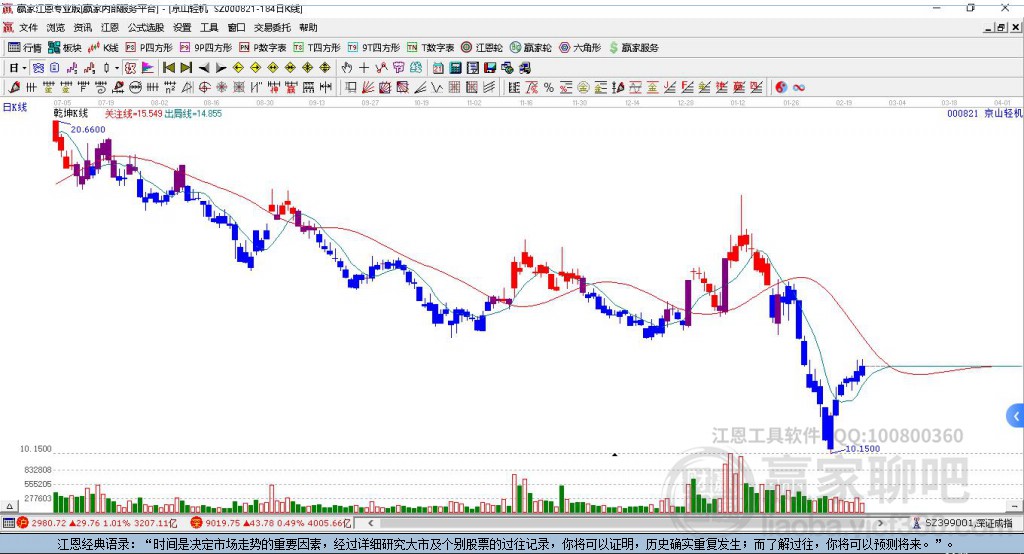Screen dimensions: 1024x554
Task: Open the 交易委托 menu
Action: [x=272, y=27]
